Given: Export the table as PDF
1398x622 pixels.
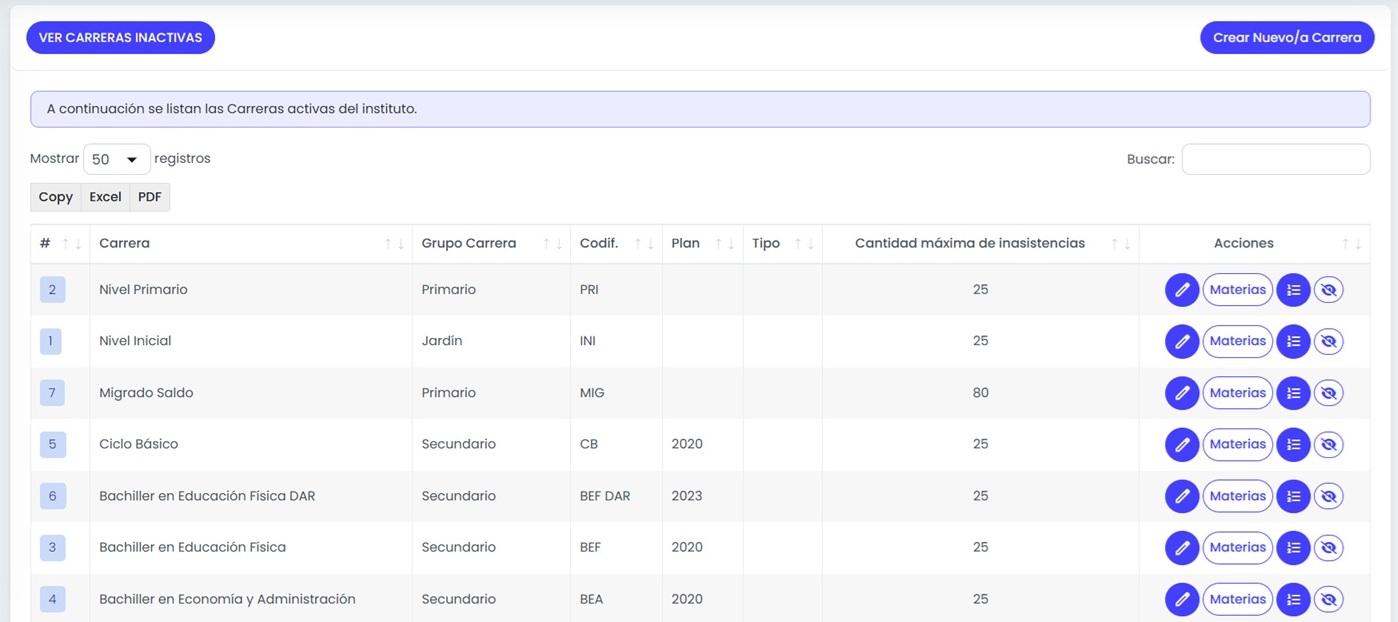Looking at the screenshot, I should pyautogui.click(x=150, y=197).
